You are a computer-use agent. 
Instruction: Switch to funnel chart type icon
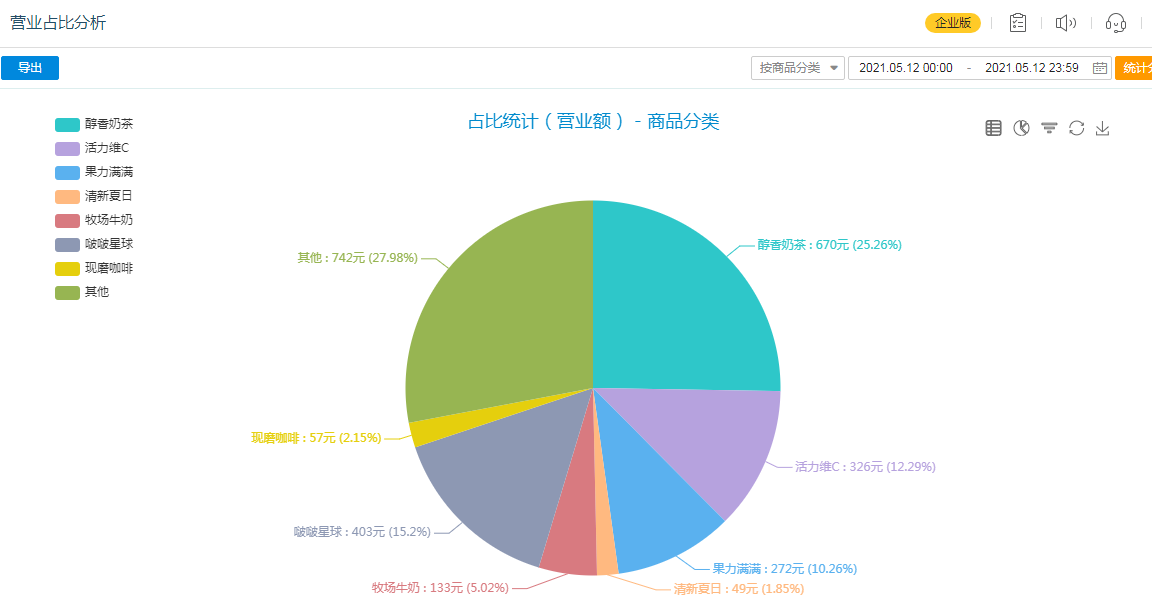click(x=1049, y=128)
